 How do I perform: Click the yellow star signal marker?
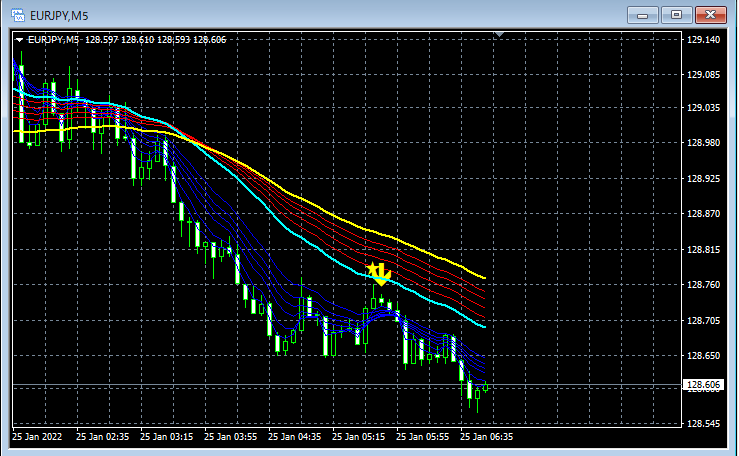(x=372, y=269)
